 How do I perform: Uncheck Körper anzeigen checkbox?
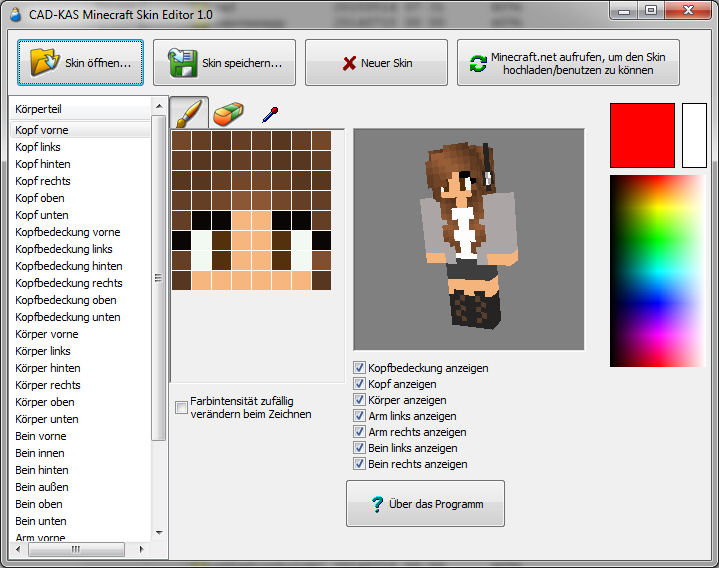[360, 400]
